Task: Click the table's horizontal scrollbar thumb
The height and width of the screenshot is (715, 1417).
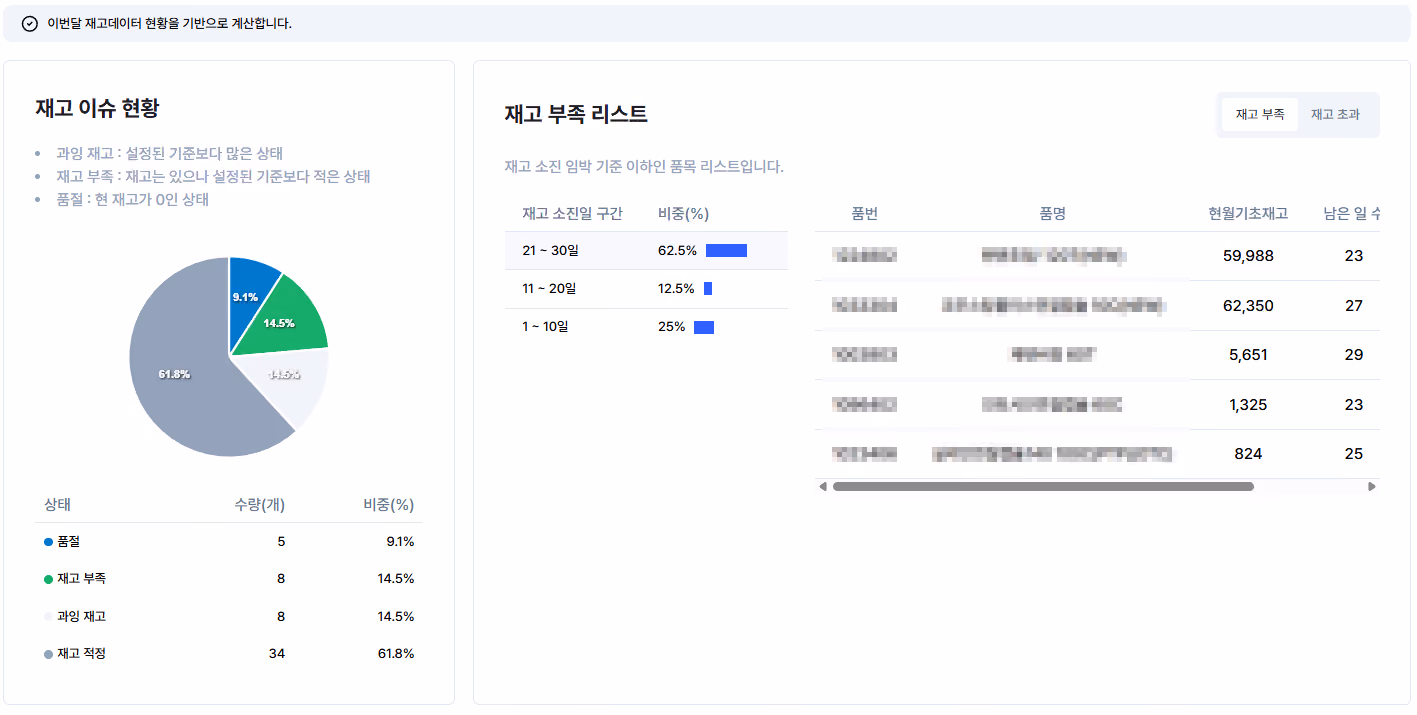Action: pos(1043,487)
